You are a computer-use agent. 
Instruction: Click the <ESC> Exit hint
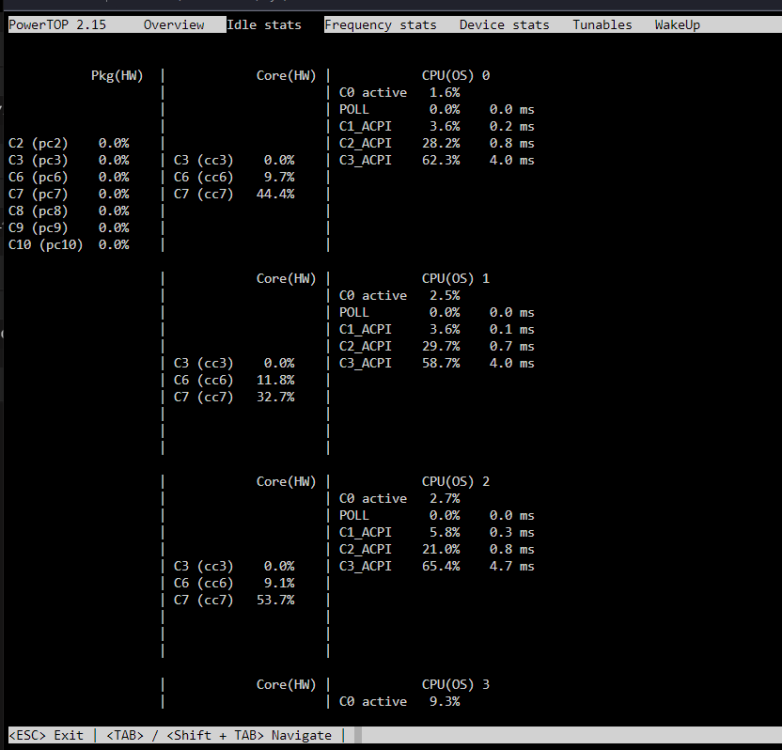pyautogui.click(x=46, y=736)
